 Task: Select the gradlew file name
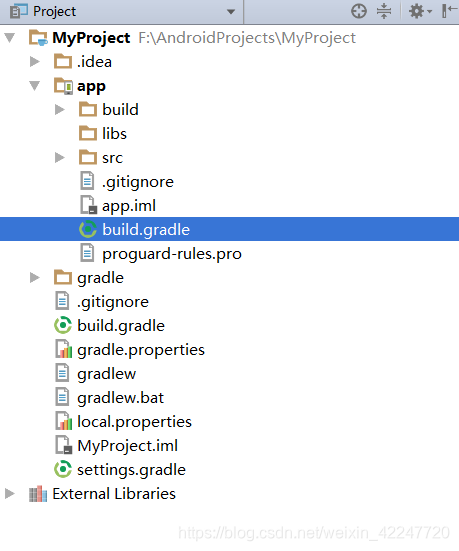coord(106,374)
